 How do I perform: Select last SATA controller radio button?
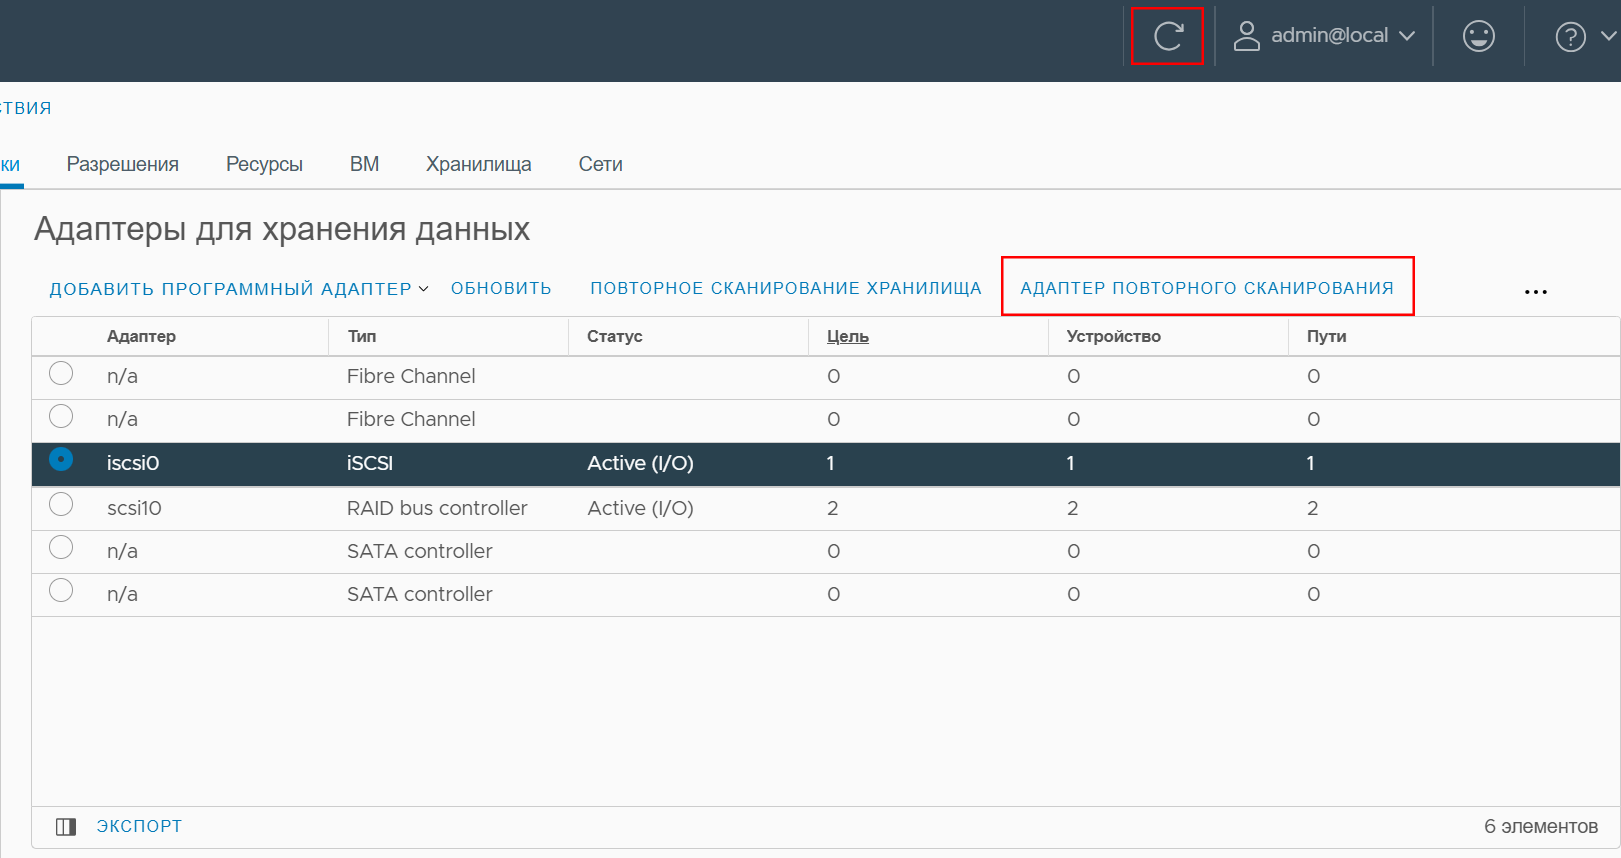61,590
